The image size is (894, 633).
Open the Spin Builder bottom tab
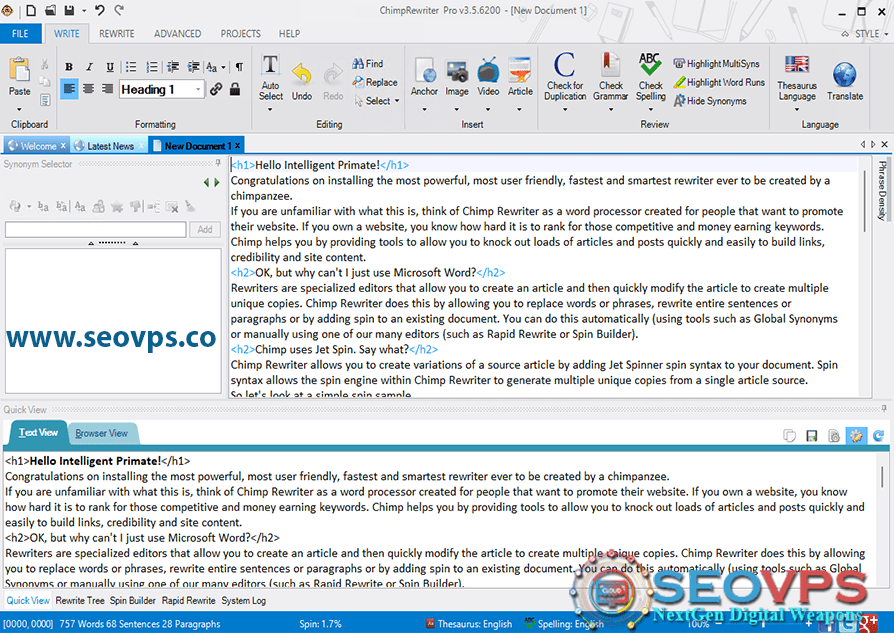tap(132, 600)
